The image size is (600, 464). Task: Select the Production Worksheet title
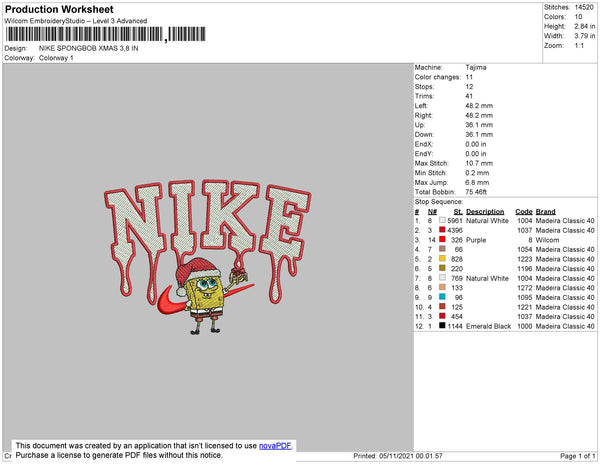pyautogui.click(x=59, y=9)
